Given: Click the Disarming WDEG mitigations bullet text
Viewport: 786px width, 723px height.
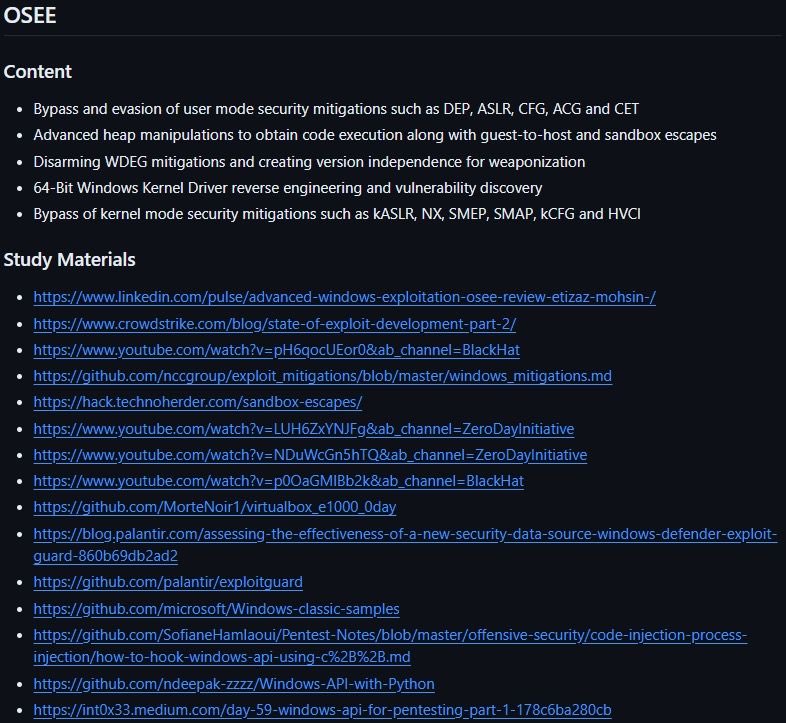Looking at the screenshot, I should click(x=309, y=162).
